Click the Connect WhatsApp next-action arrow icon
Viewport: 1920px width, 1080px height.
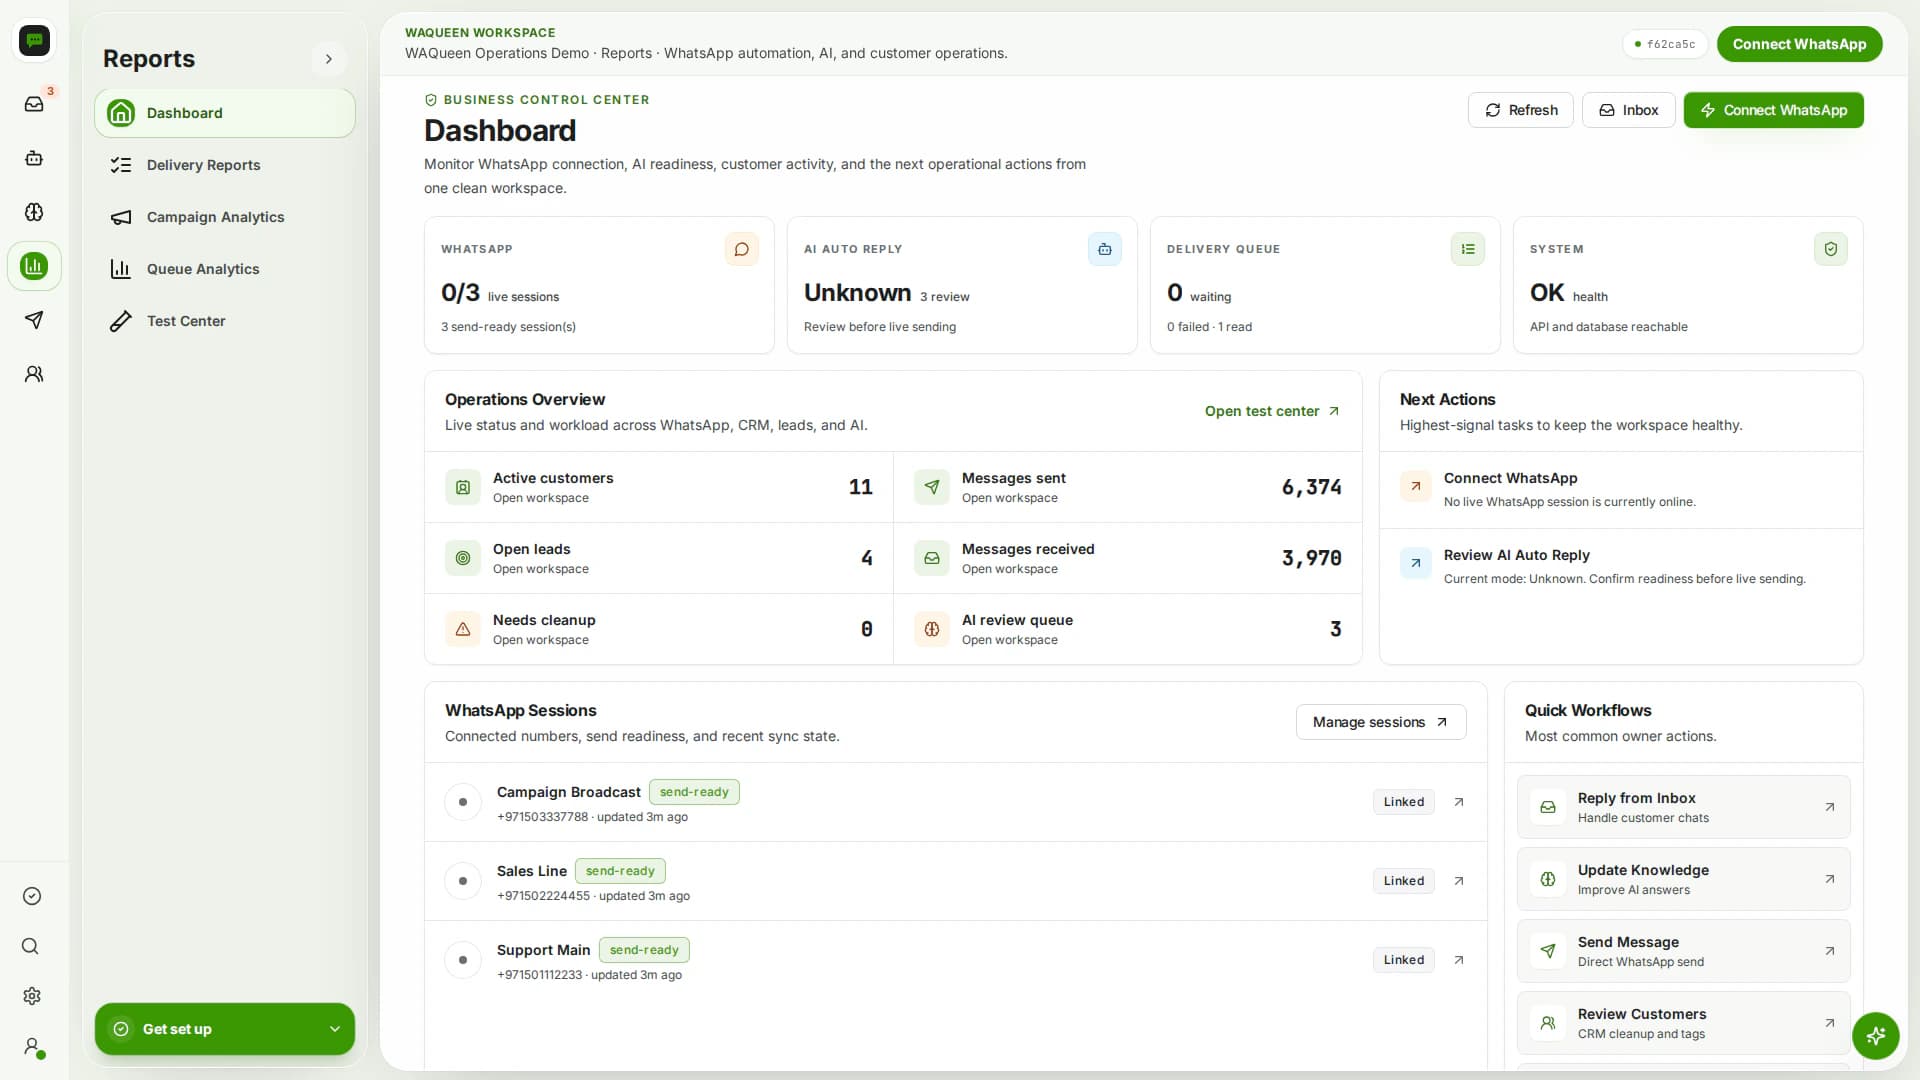(x=1416, y=487)
